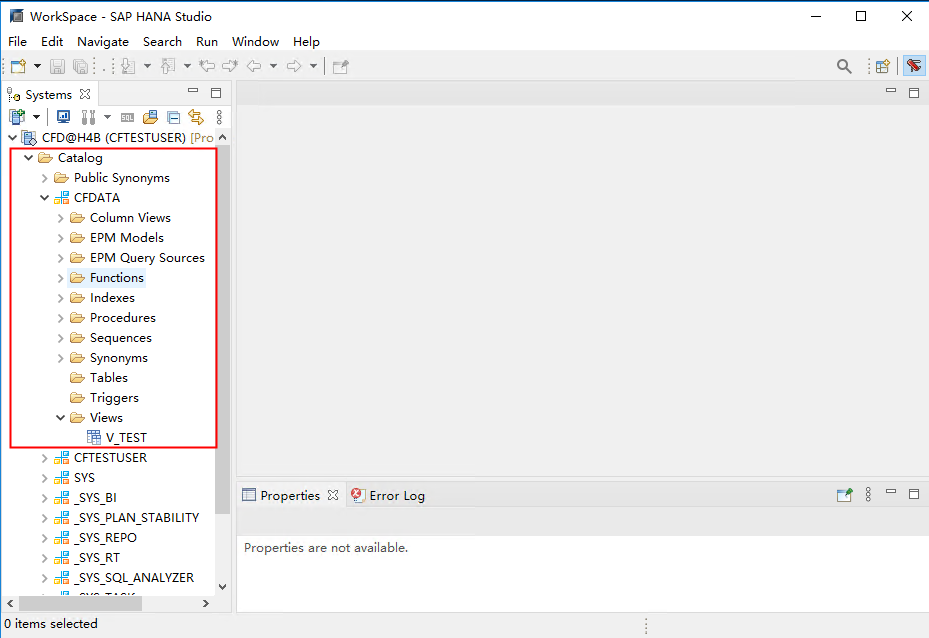Click the View Menu dots in Systems panel
Image resolution: width=929 pixels, height=638 pixels.
coord(219,117)
